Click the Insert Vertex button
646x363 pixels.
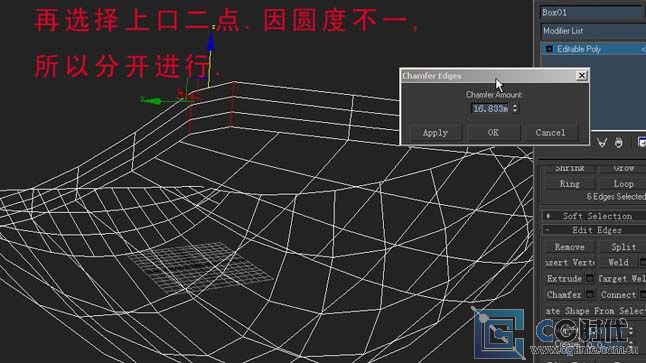point(569,262)
